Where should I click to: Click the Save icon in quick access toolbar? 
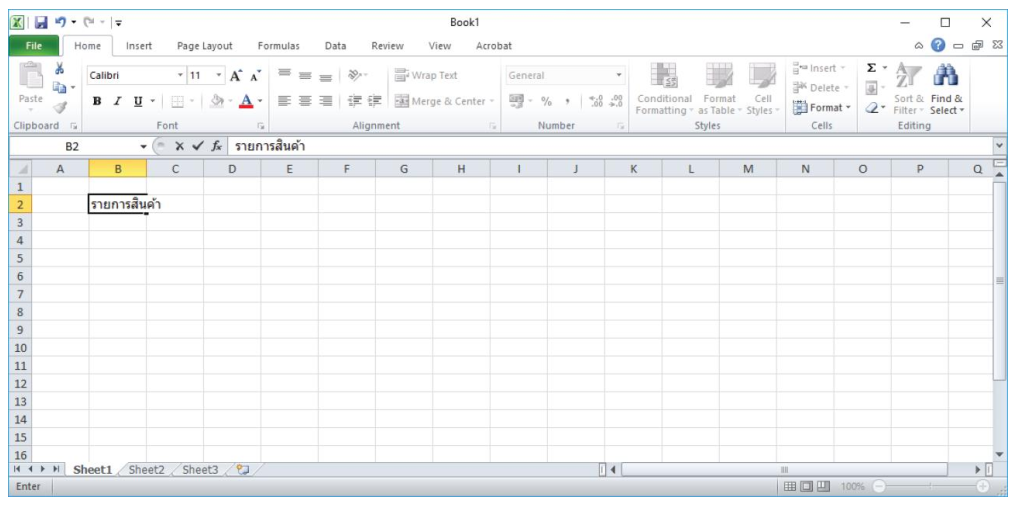tap(41, 22)
